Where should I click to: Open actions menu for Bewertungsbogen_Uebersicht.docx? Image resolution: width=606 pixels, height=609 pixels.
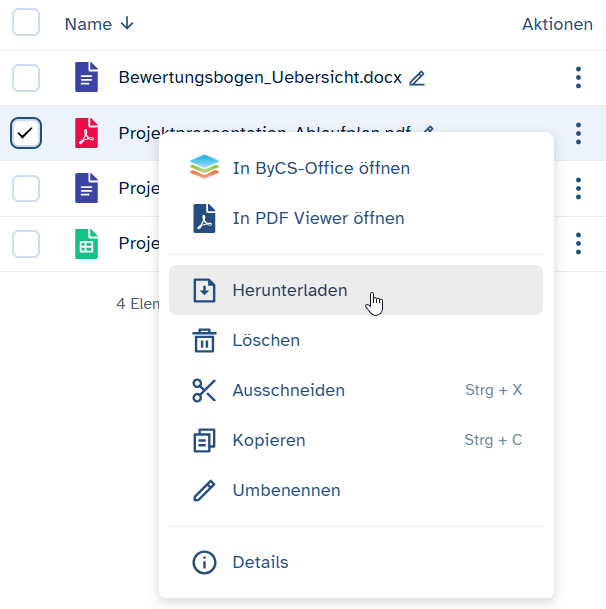[577, 78]
